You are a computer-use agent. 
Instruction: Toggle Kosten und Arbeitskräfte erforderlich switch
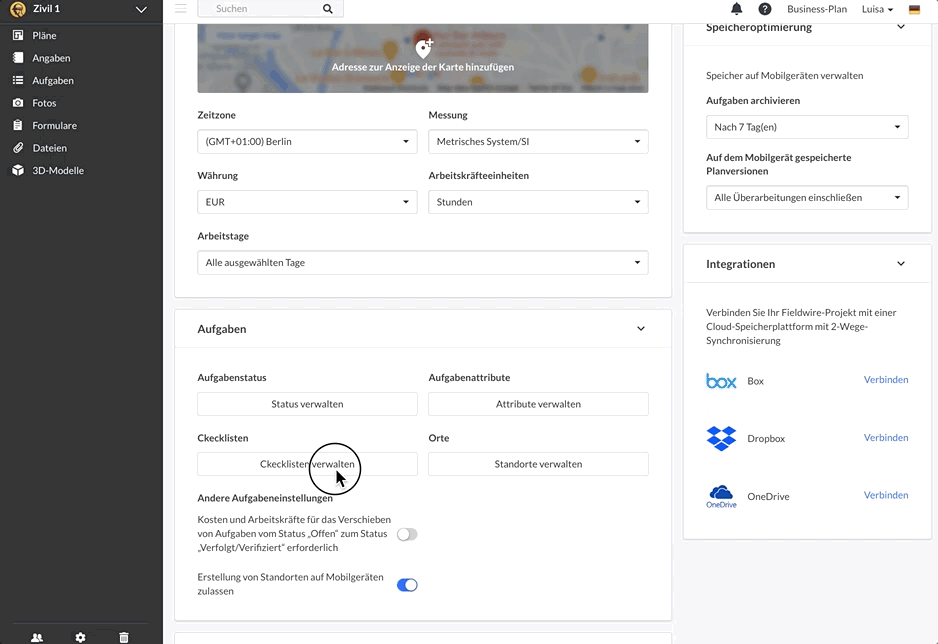[407, 534]
